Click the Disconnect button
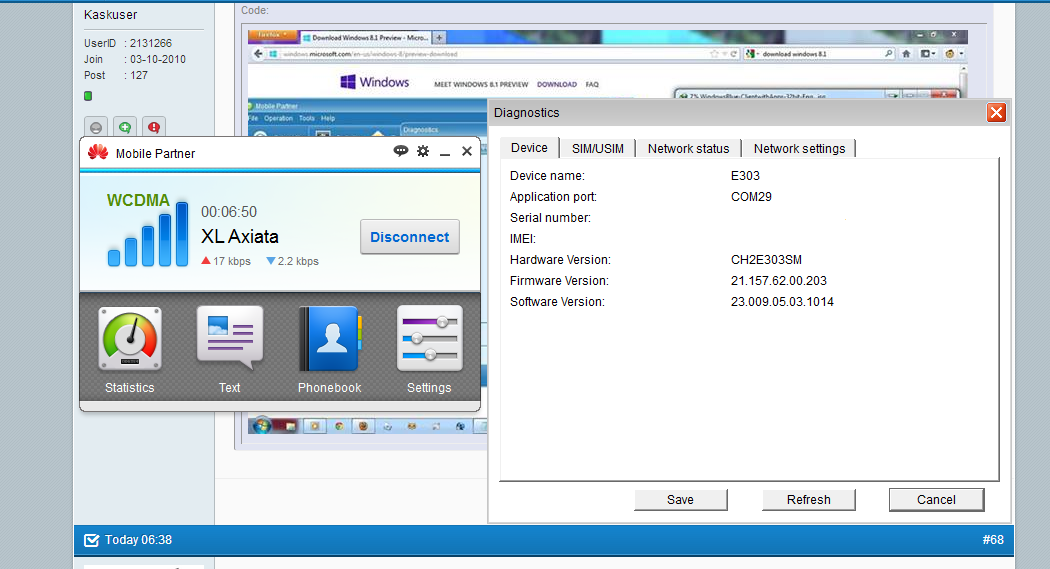This screenshot has height=569, width=1050. 410,237
